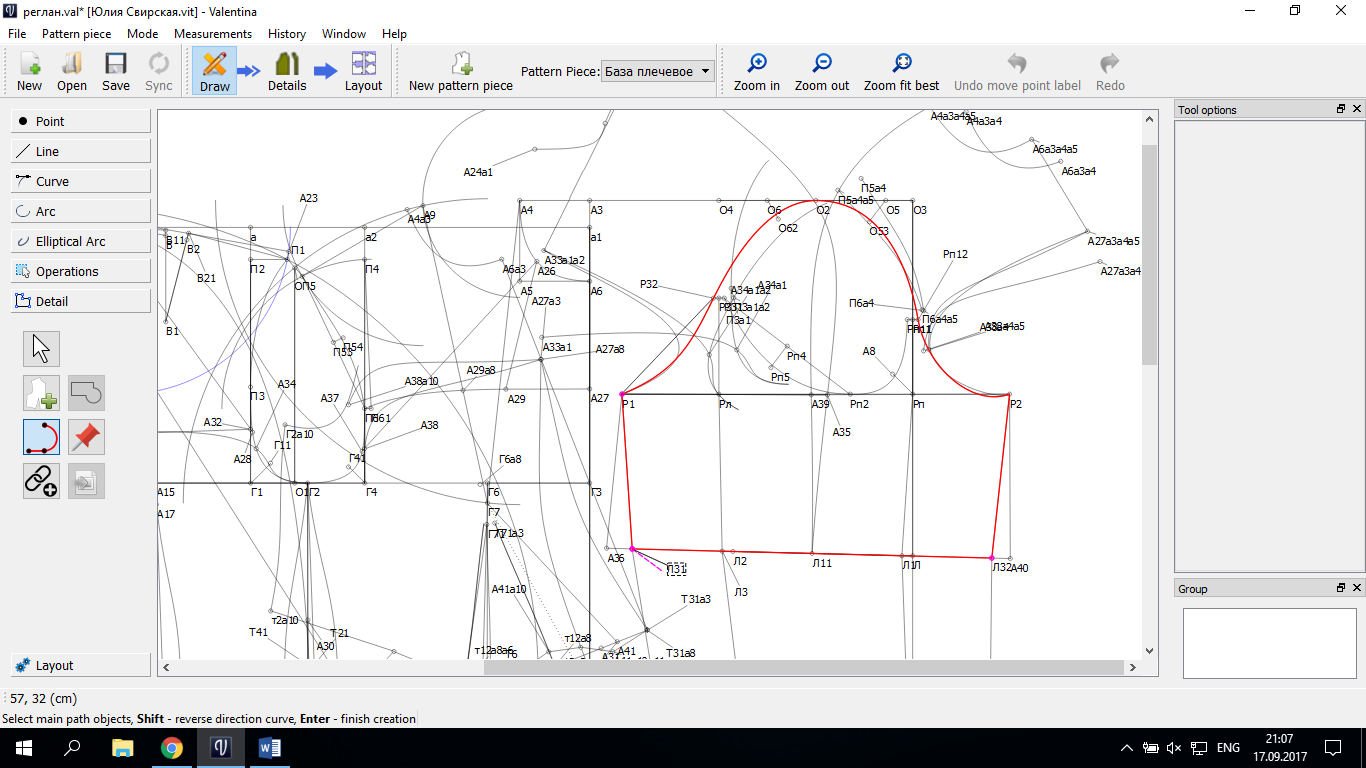Viewport: 1366px width, 768px height.
Task: Toggle the internal path curve tool
Action: (42, 437)
